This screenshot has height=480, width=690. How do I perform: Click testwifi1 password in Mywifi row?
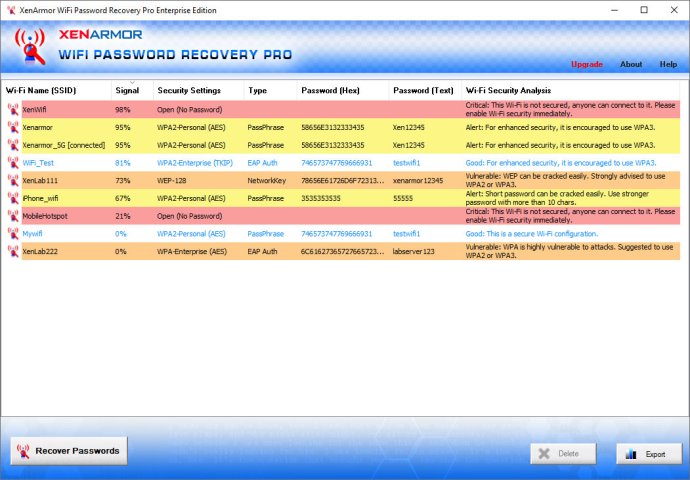(x=407, y=234)
